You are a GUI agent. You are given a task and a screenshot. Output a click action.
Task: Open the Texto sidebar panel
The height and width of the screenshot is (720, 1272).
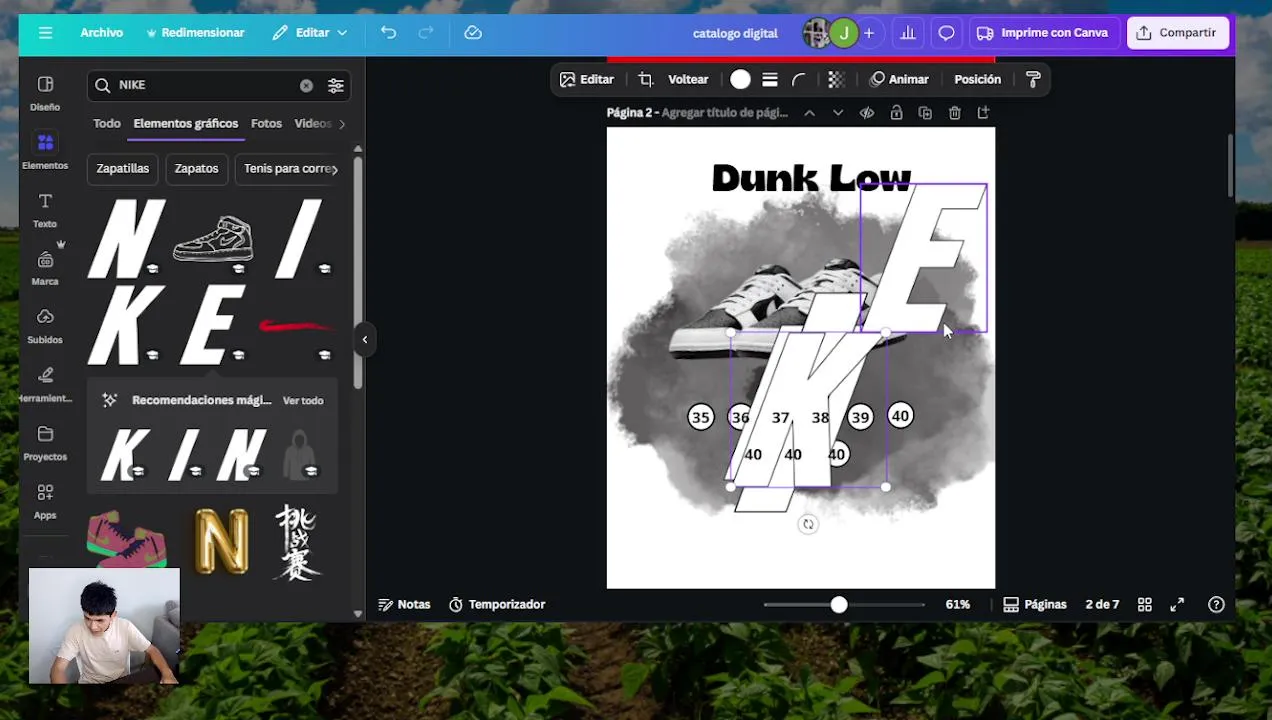pos(45,210)
